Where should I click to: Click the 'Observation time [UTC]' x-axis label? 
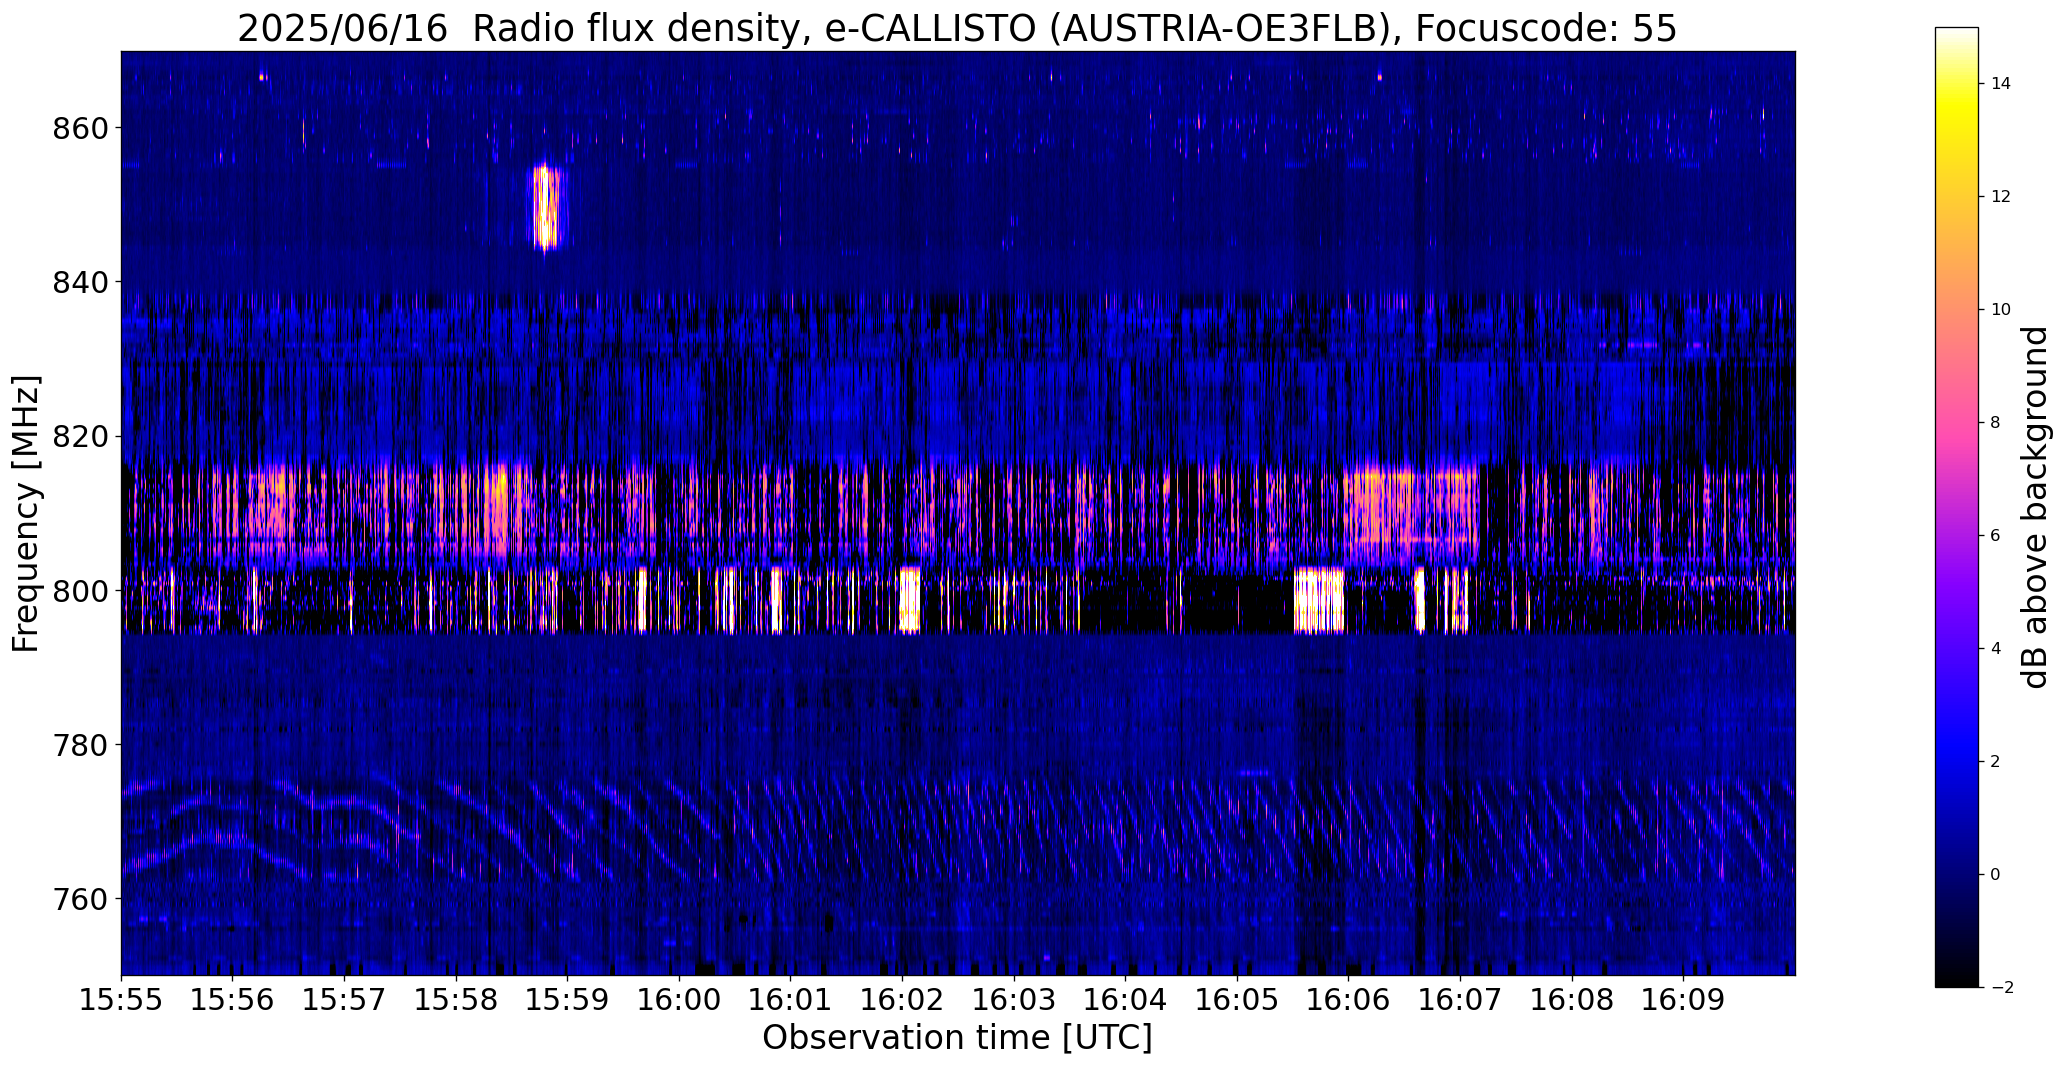pyautogui.click(x=957, y=1038)
